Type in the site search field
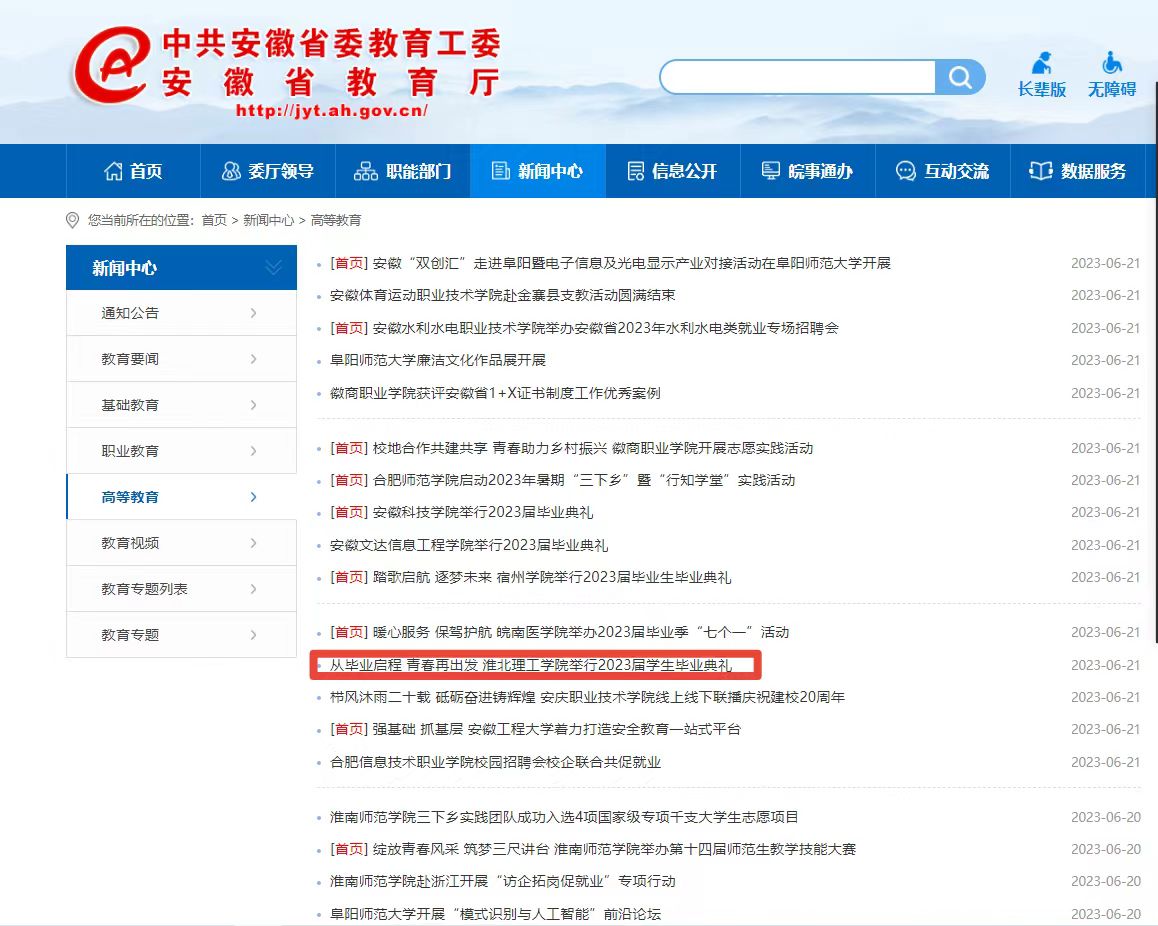The height and width of the screenshot is (926, 1158). pyautogui.click(x=797, y=78)
